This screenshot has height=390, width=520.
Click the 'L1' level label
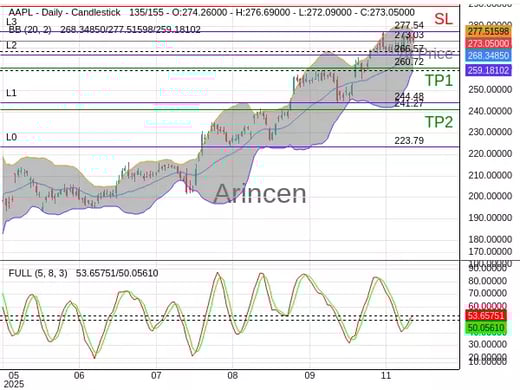click(x=11, y=93)
